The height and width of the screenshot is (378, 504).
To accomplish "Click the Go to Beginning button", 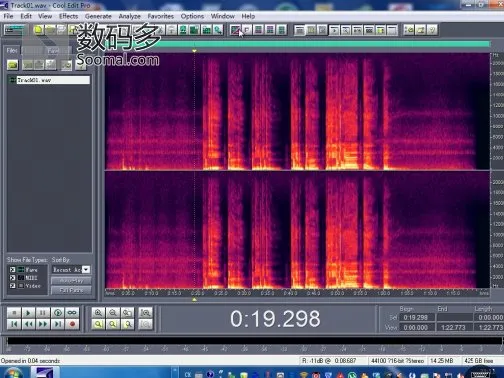I will coord(14,324).
